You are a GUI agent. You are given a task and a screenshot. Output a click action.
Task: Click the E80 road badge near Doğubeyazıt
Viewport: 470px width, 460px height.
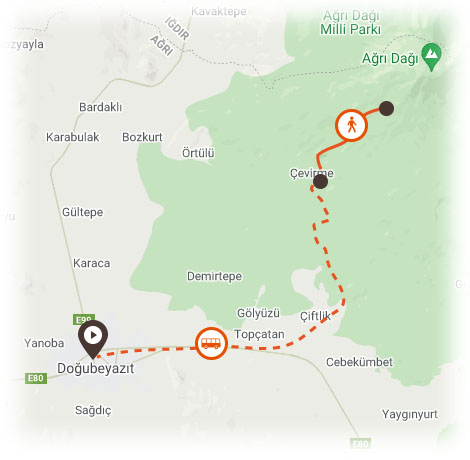[36, 378]
